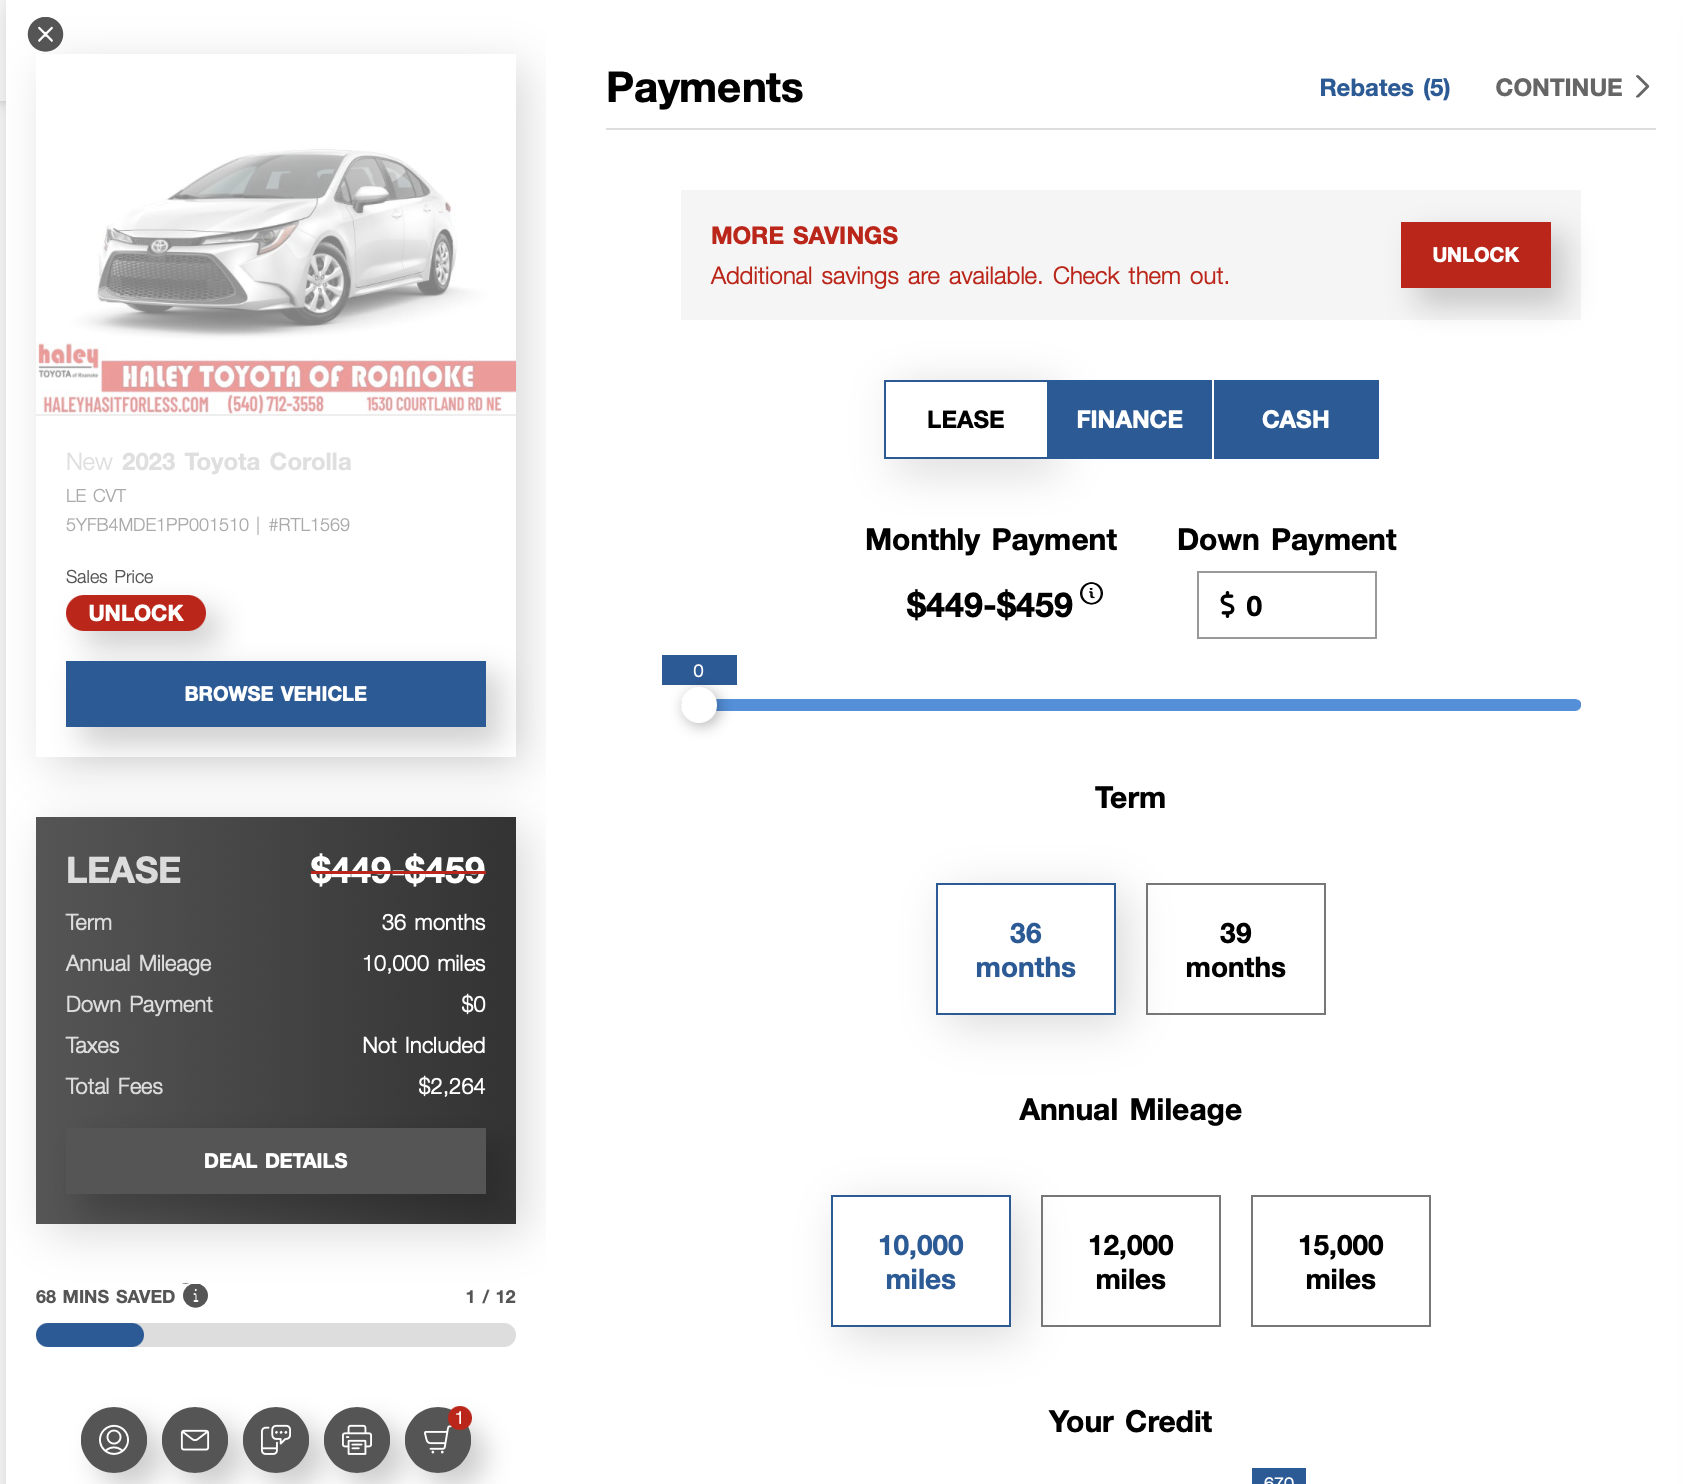The image size is (1684, 1484).
Task: Open the user profile icon
Action: [x=114, y=1440]
